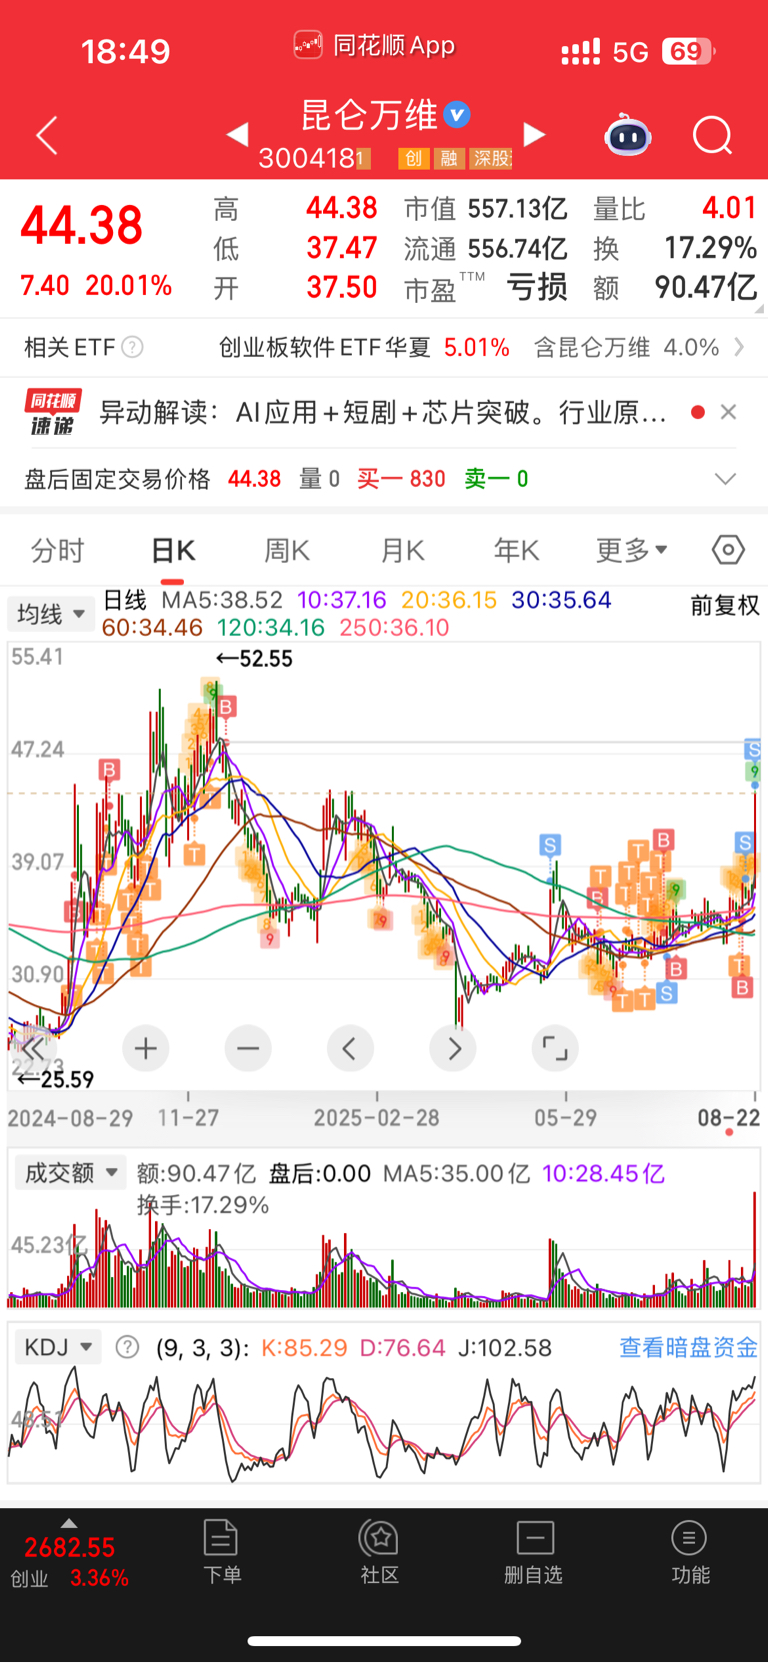The width and height of the screenshot is (768, 1663).
Task: Toggle 前复权 price adjustment mode
Action: pyautogui.click(x=725, y=605)
